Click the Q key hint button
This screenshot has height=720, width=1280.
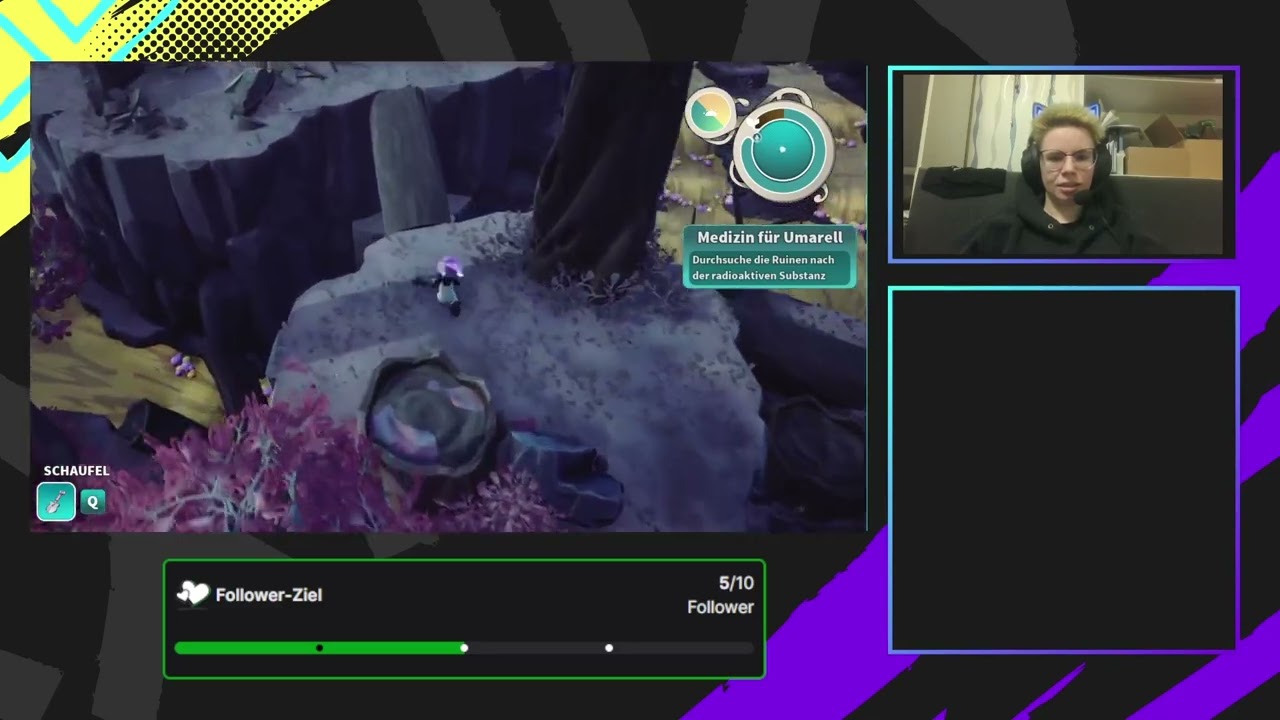tap(93, 502)
